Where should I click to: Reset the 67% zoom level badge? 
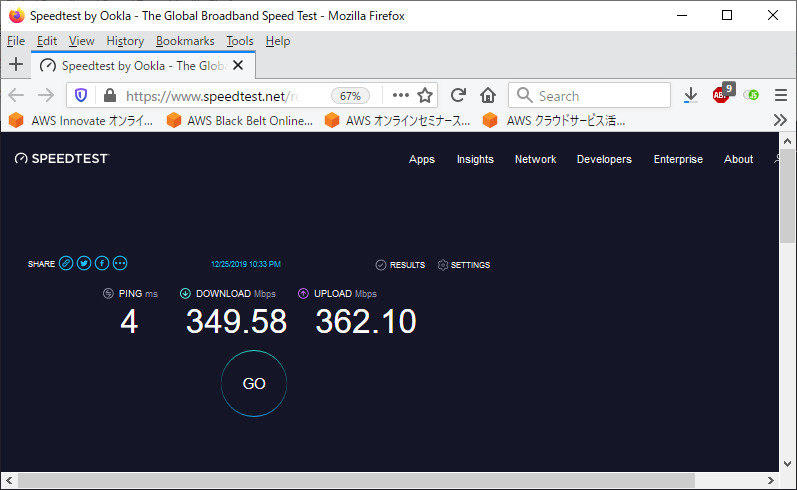pyautogui.click(x=350, y=96)
